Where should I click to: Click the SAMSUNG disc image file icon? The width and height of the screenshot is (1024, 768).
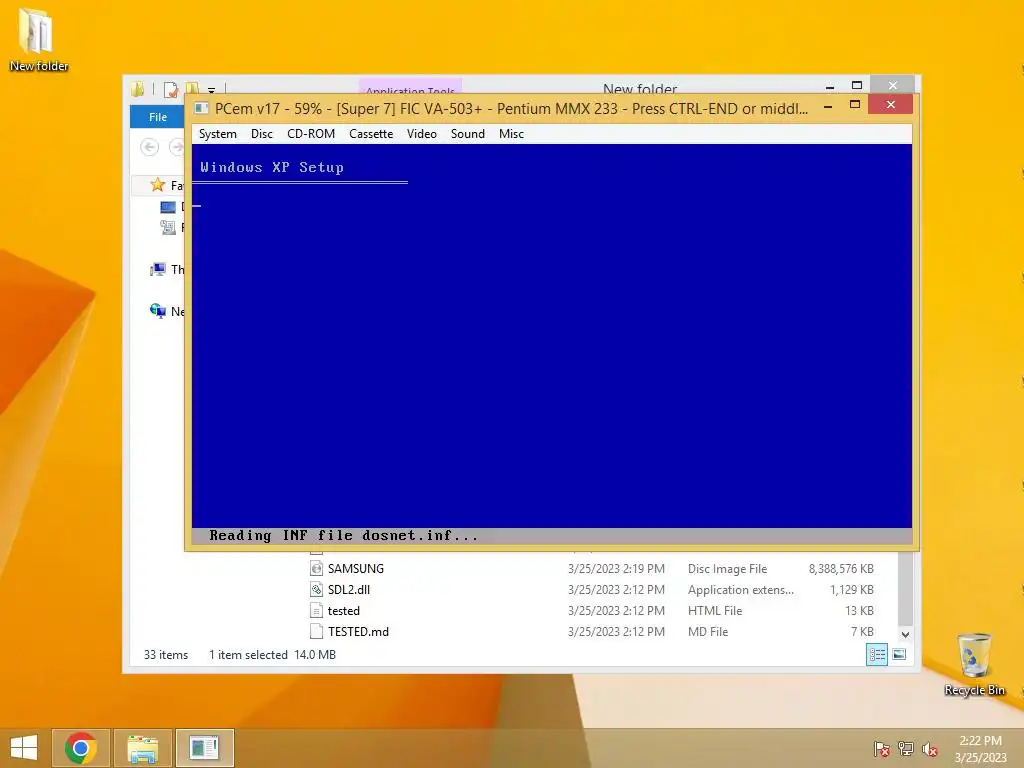click(x=316, y=569)
